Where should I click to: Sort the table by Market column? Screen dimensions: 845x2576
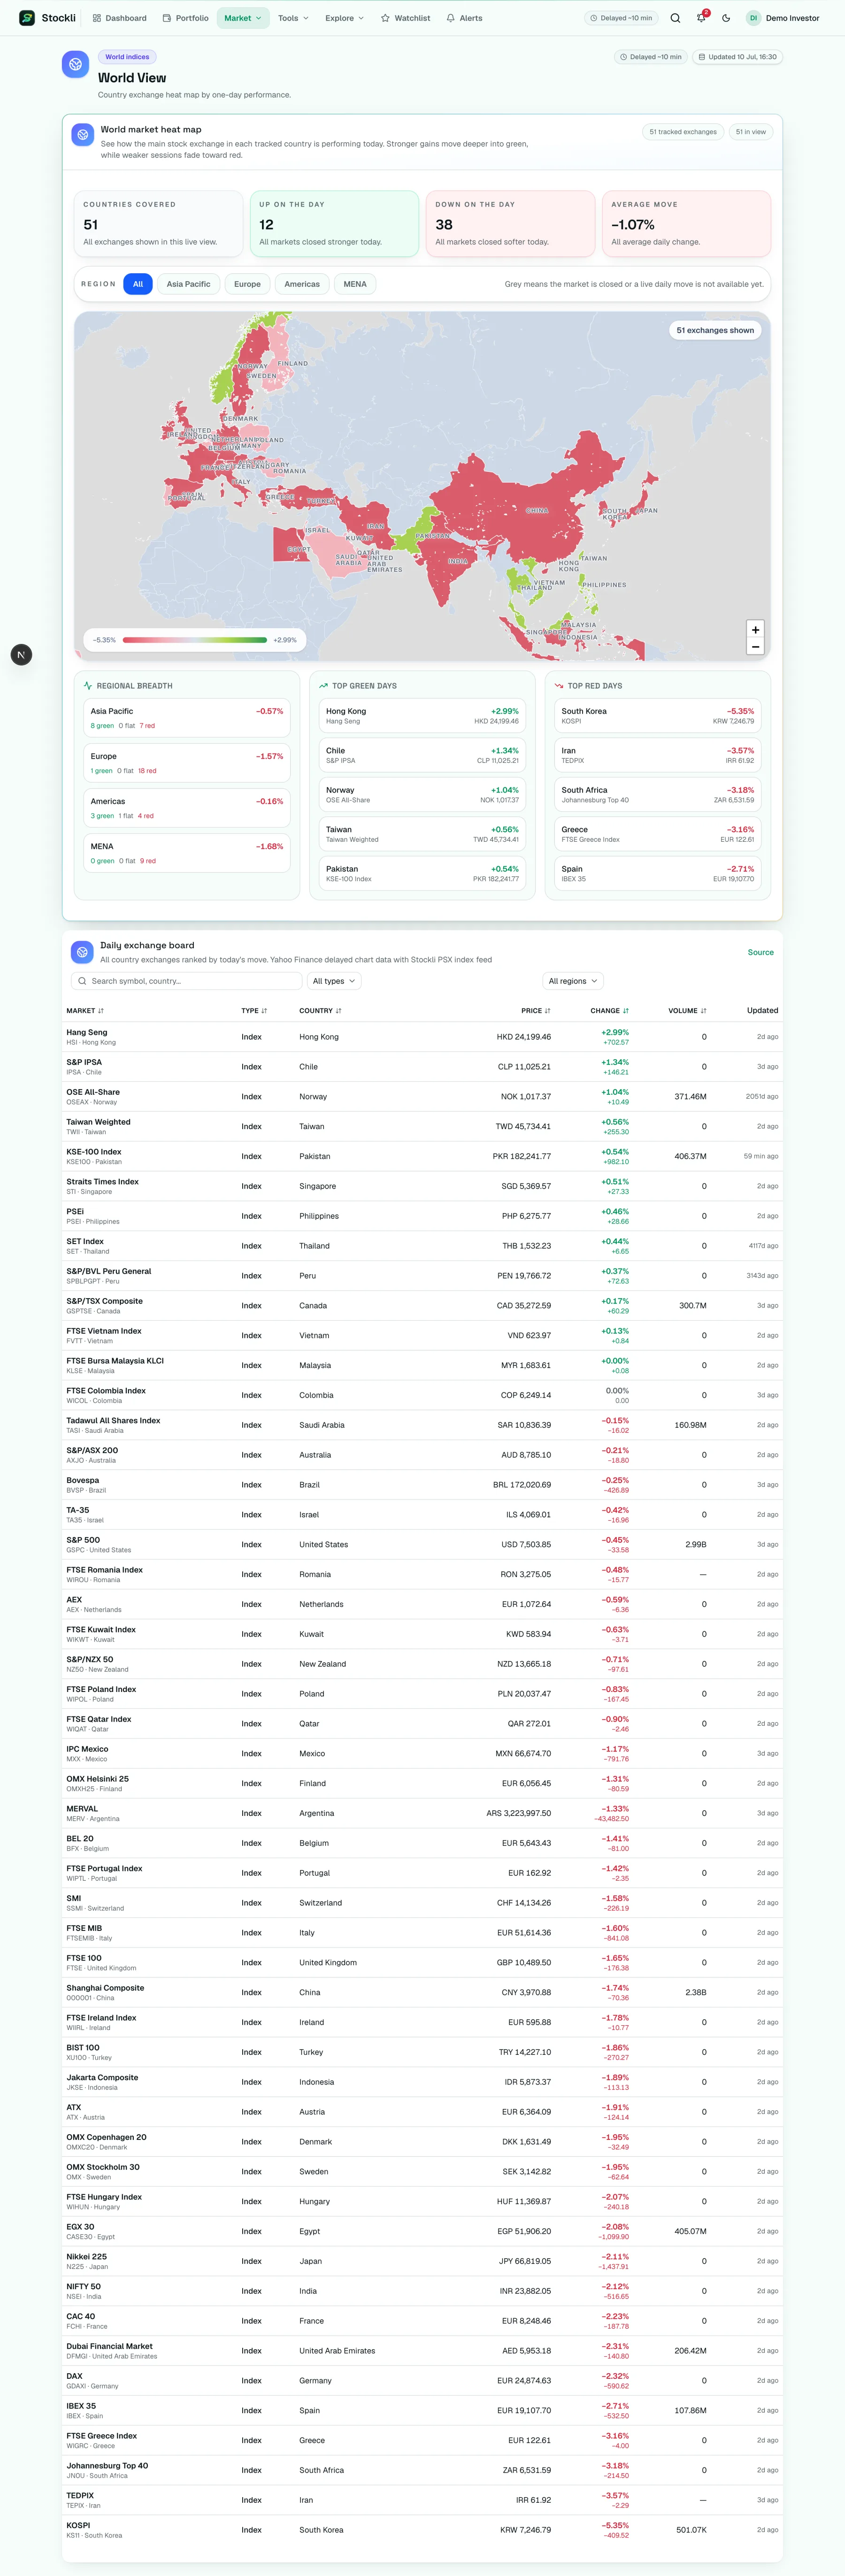(85, 1011)
